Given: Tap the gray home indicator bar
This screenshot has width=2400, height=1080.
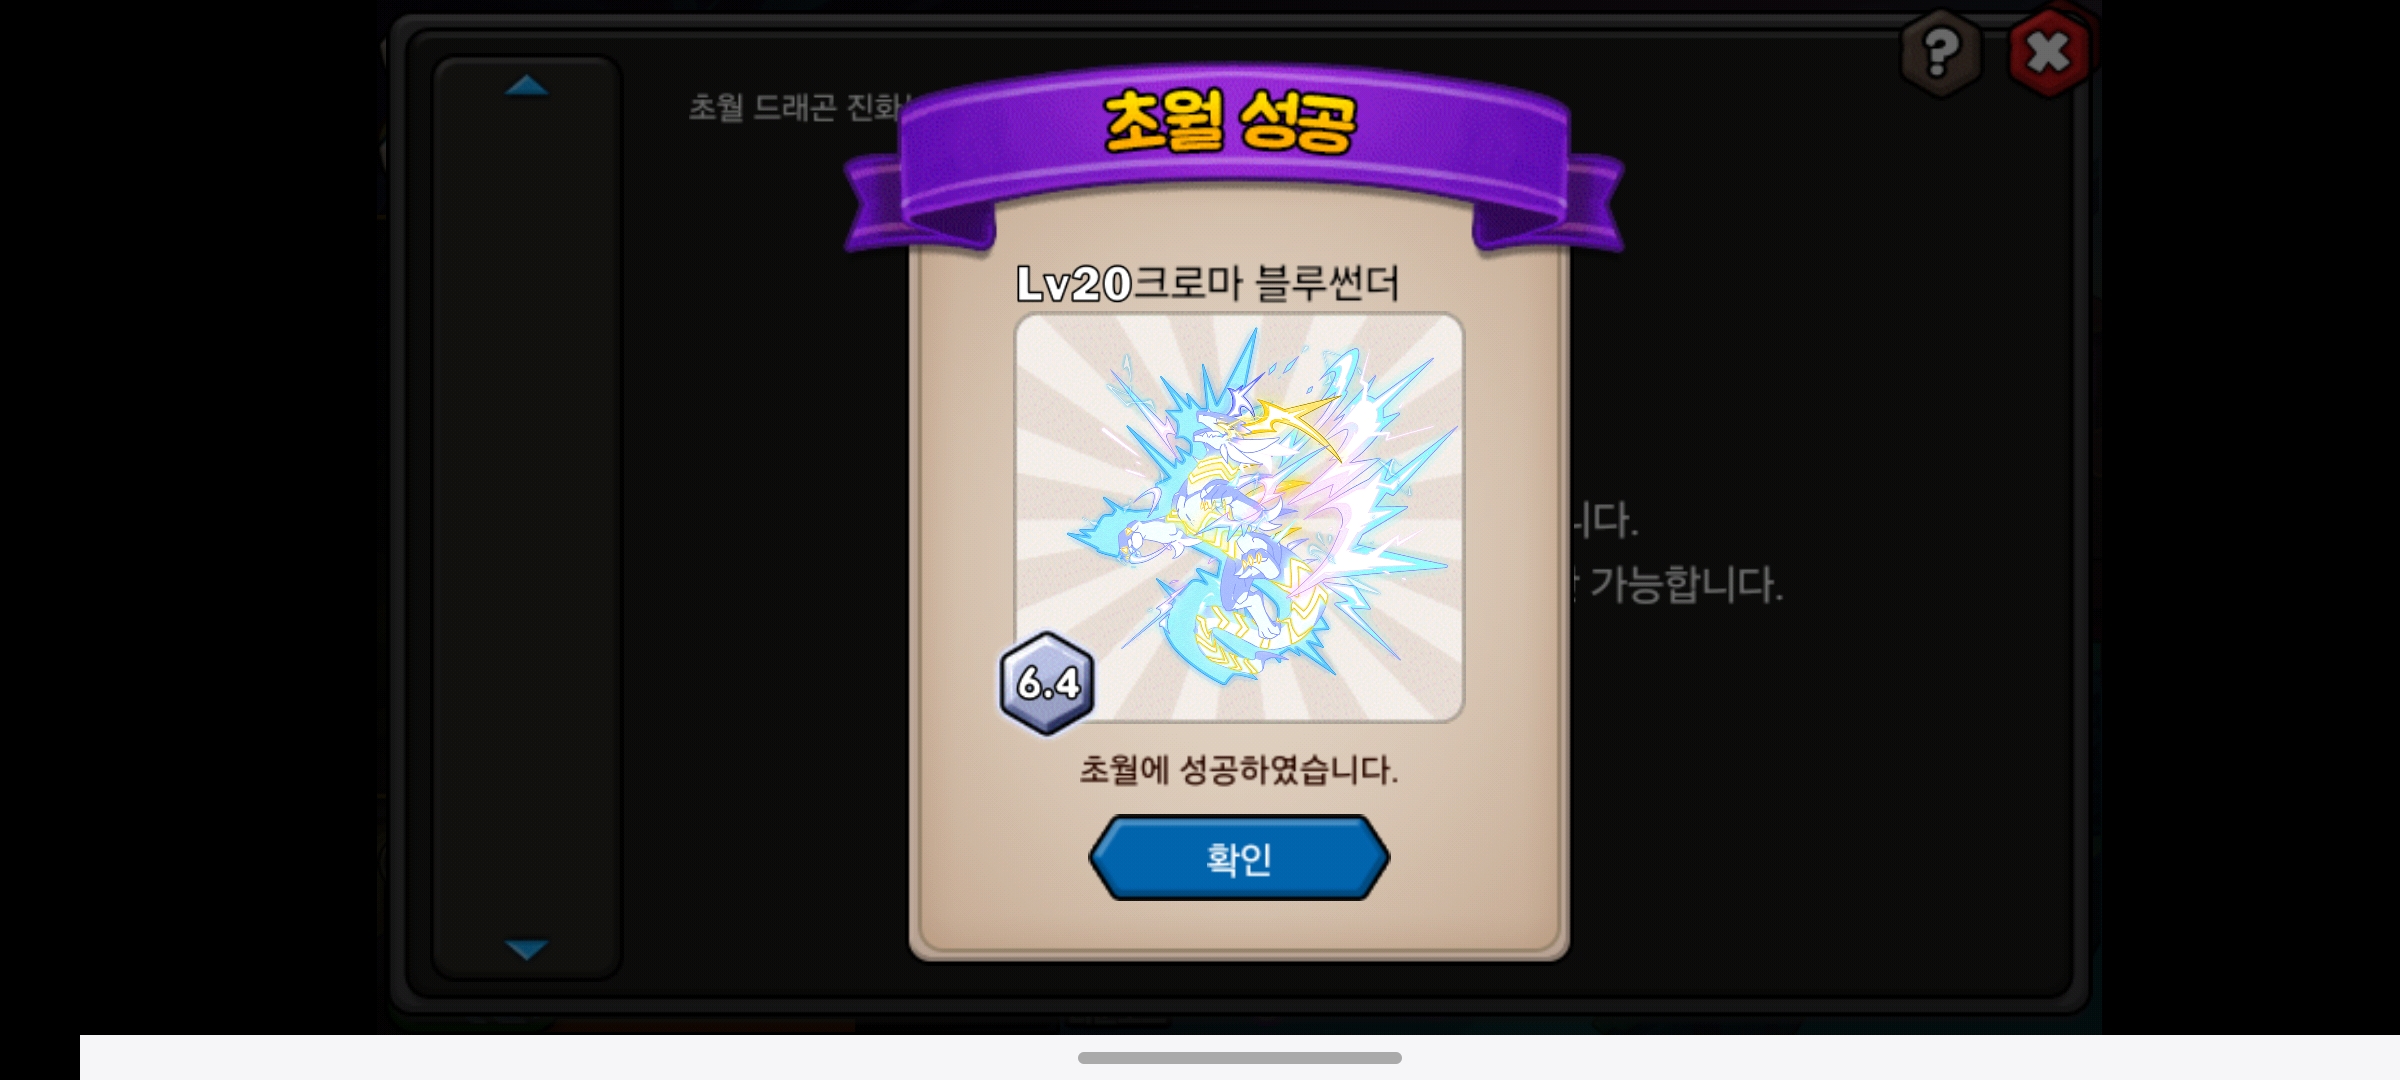Looking at the screenshot, I should coord(1240,1058).
